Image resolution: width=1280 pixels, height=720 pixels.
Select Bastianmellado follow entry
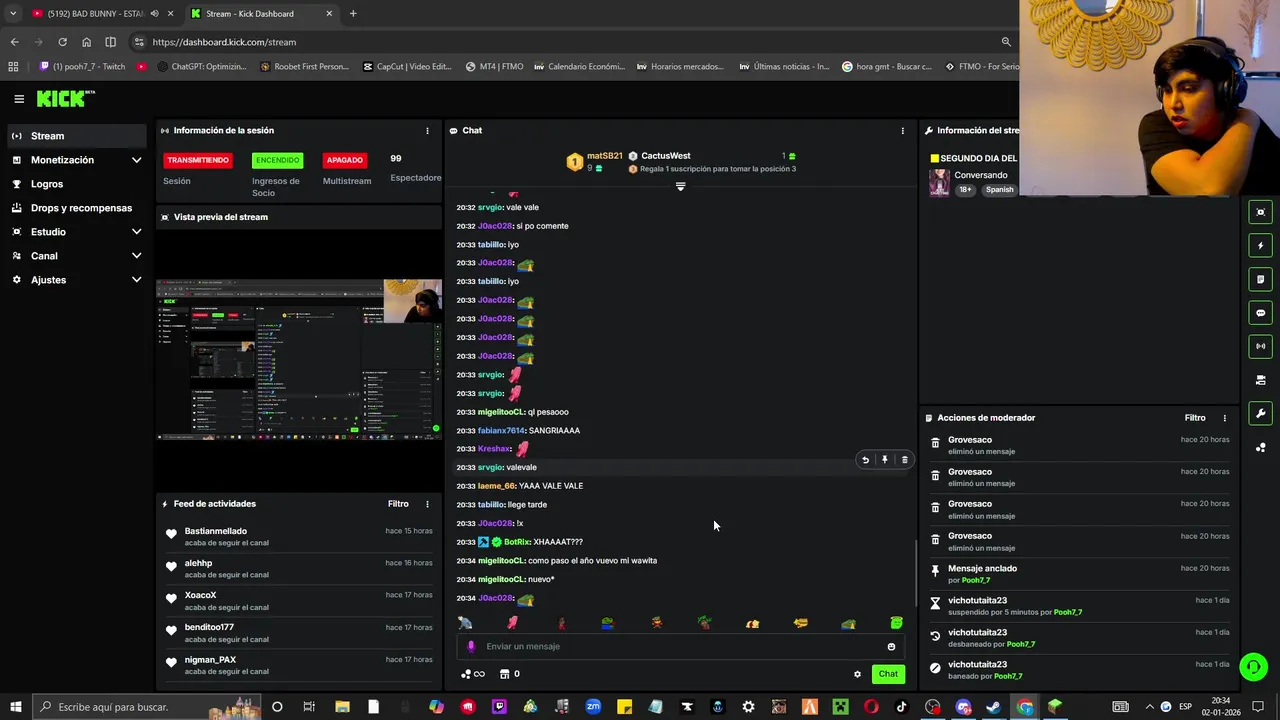298,537
